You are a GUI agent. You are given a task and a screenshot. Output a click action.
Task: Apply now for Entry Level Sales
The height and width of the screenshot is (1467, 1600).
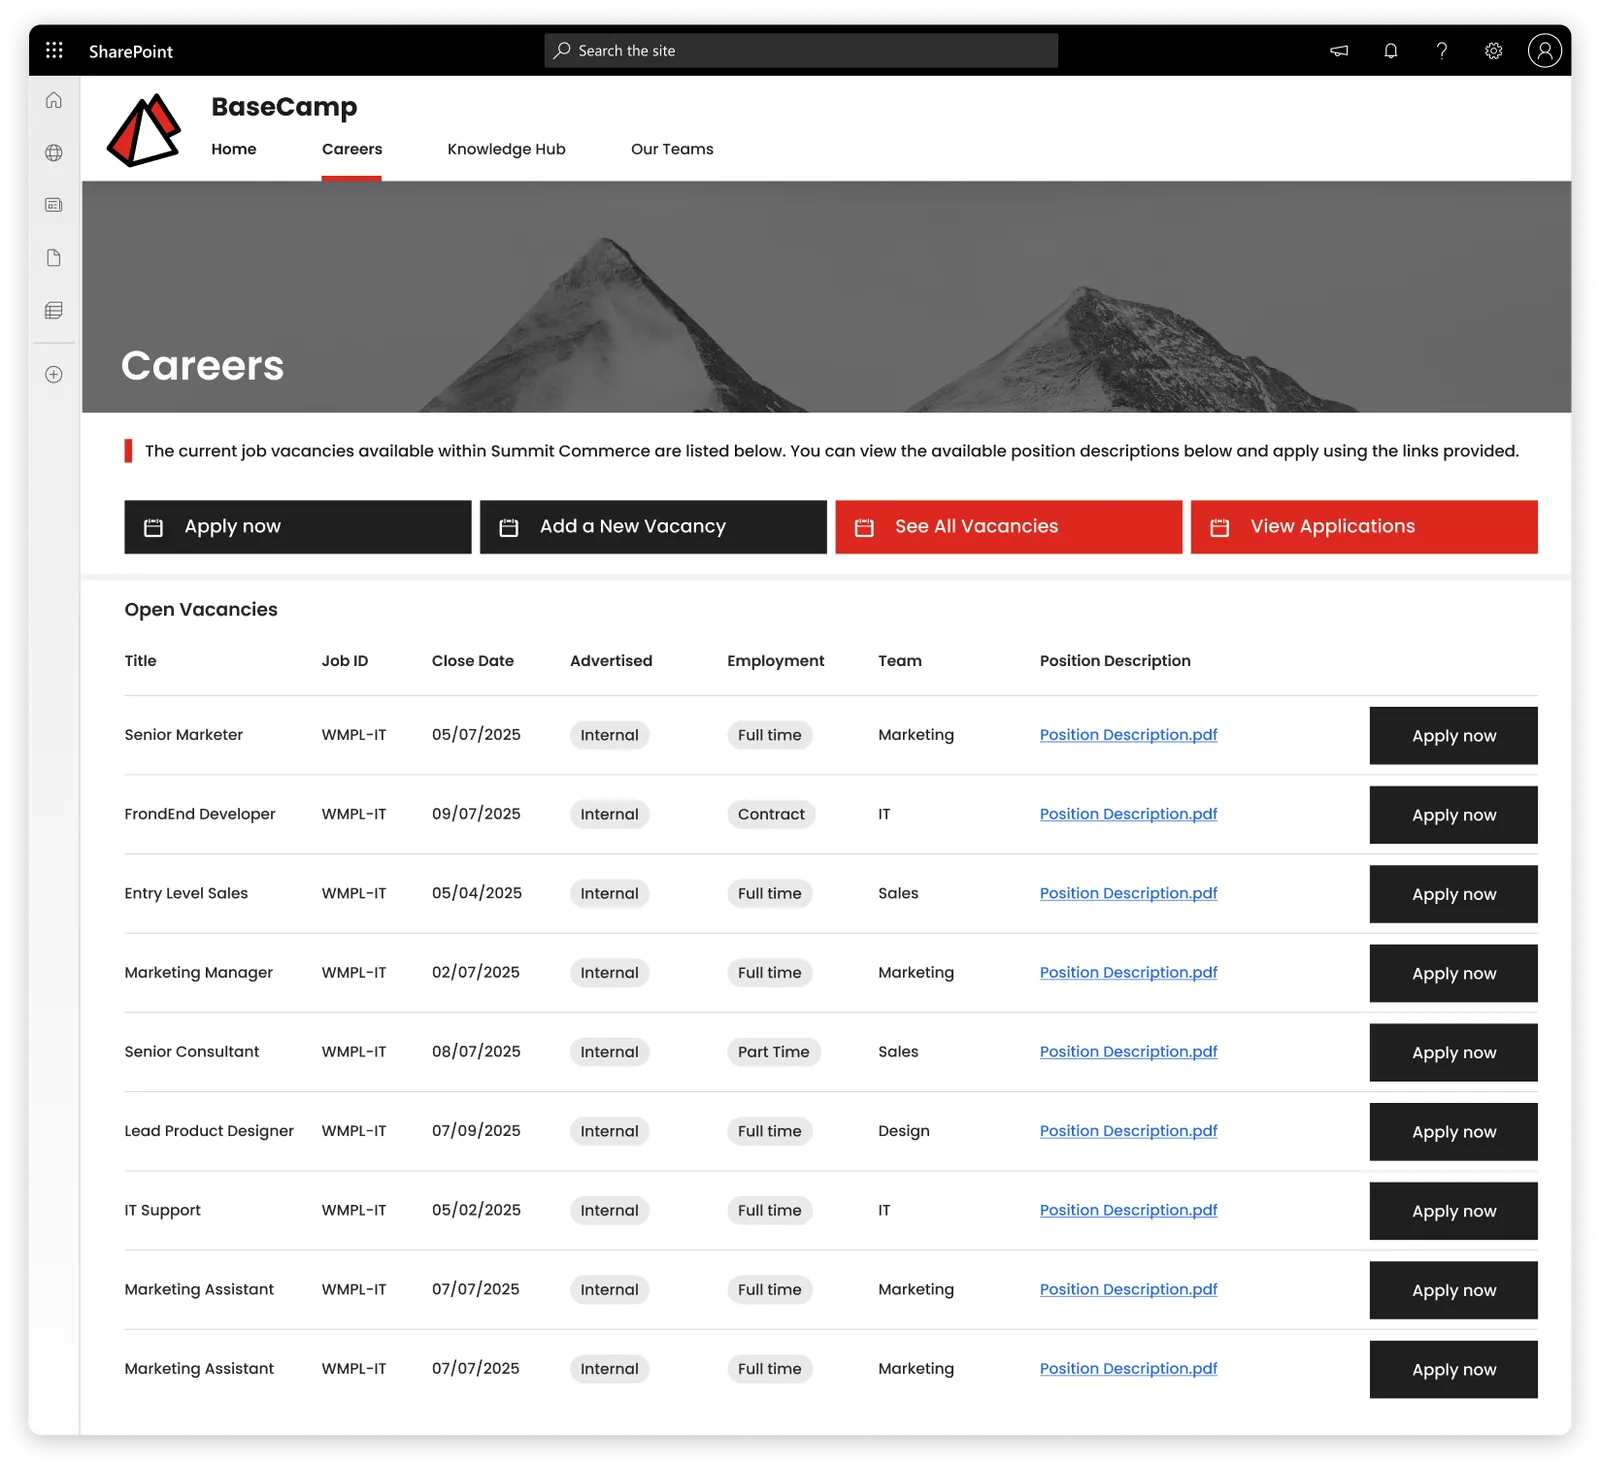tap(1453, 894)
